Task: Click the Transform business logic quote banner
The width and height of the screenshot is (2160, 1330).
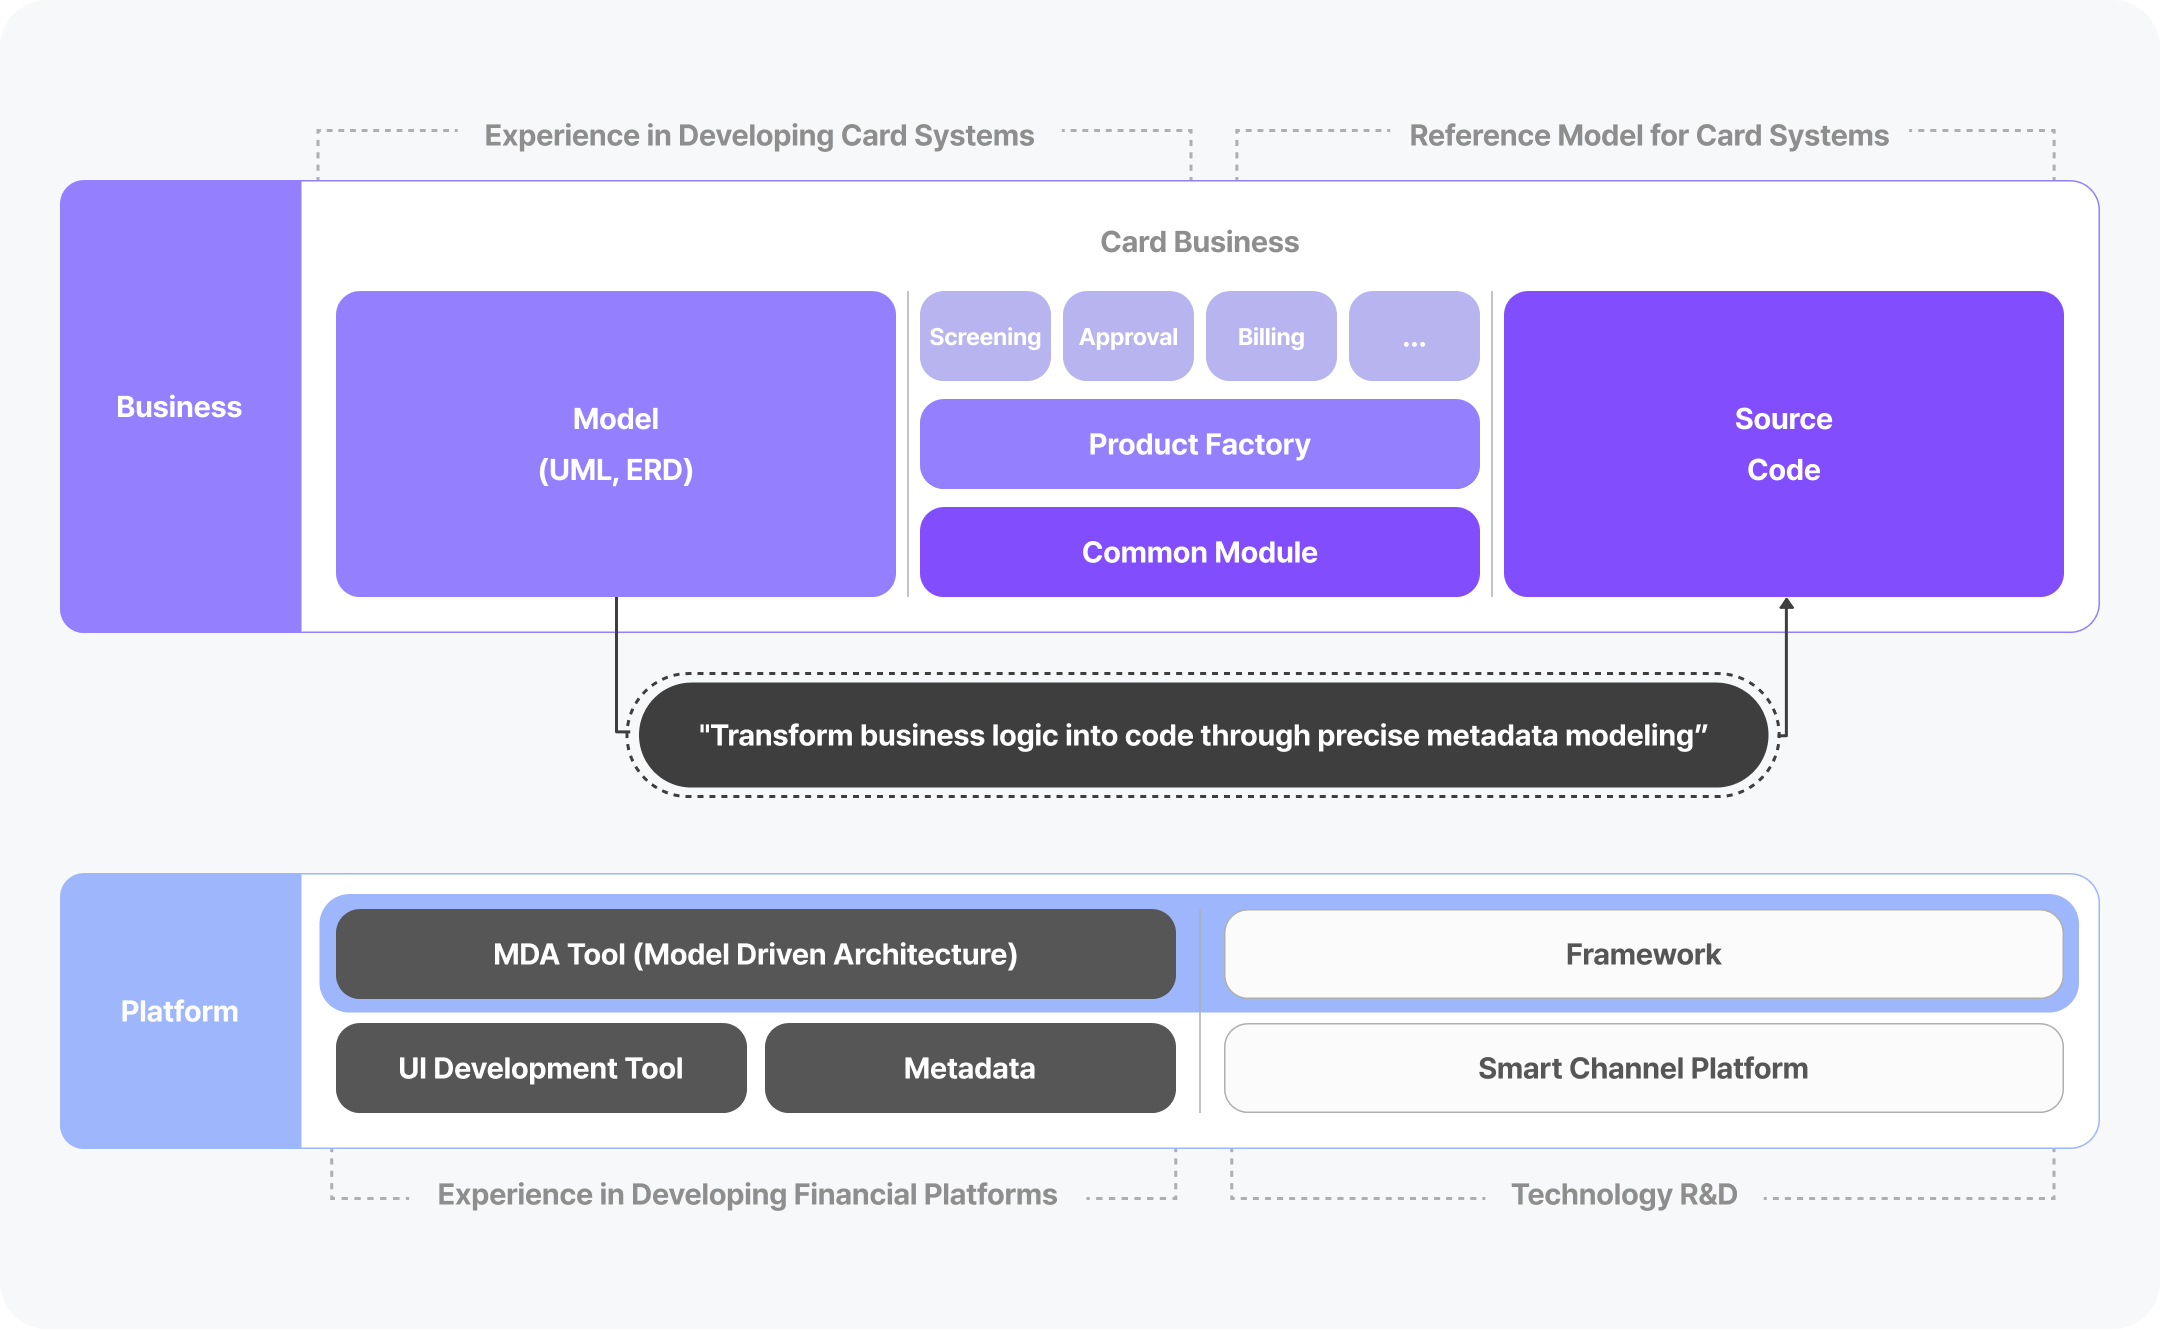Action: [x=1203, y=735]
